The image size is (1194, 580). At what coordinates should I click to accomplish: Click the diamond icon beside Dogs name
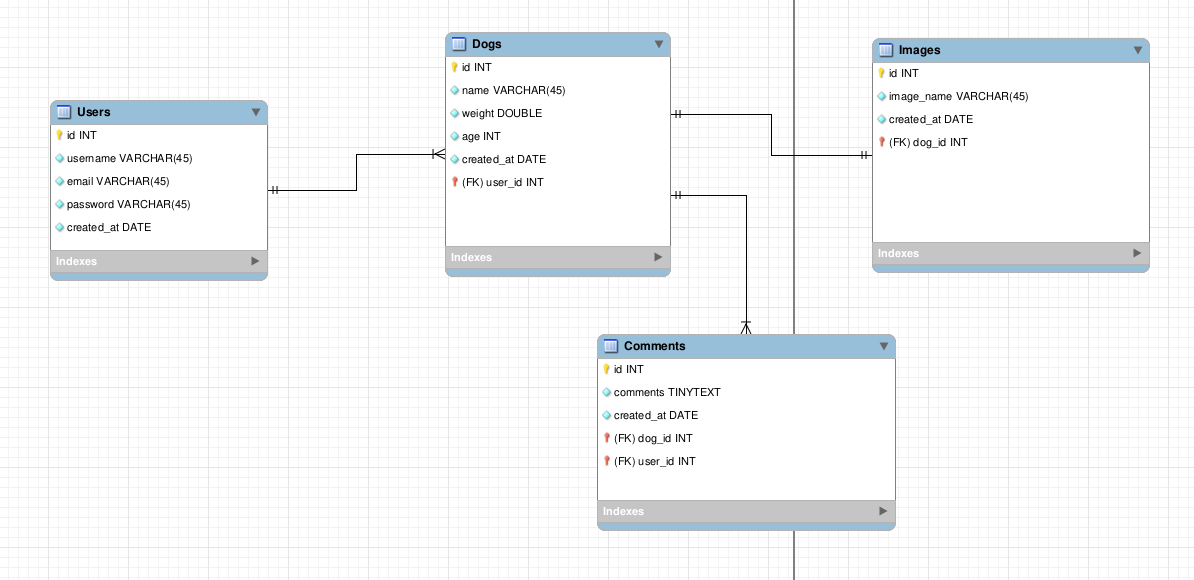[455, 91]
